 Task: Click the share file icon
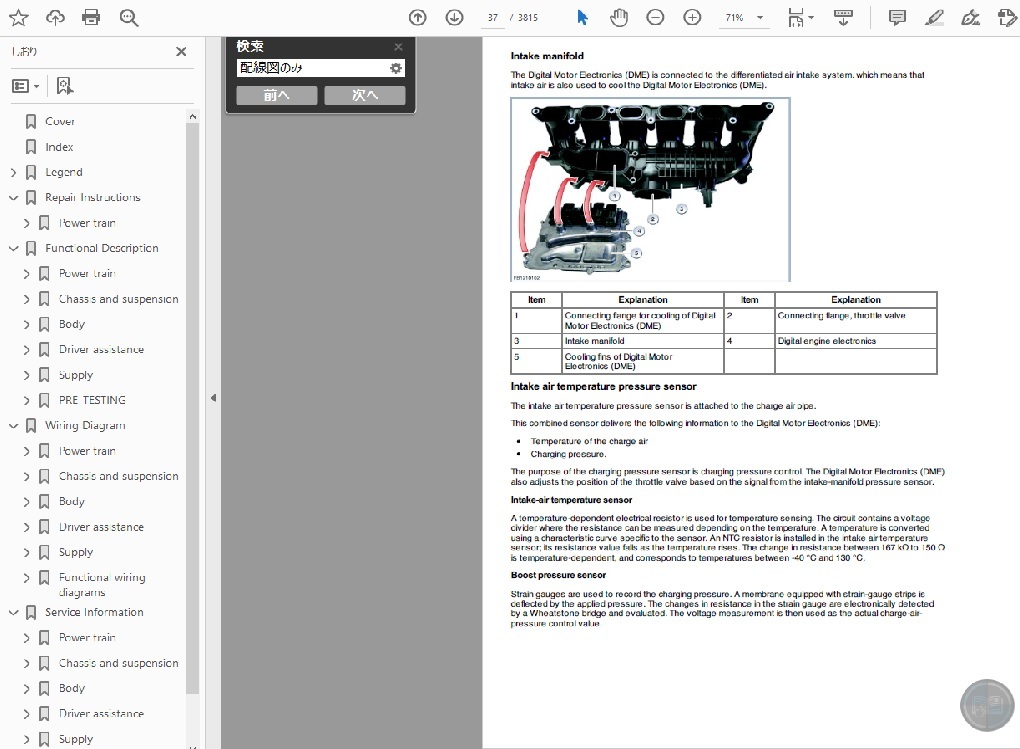tap(1007, 18)
